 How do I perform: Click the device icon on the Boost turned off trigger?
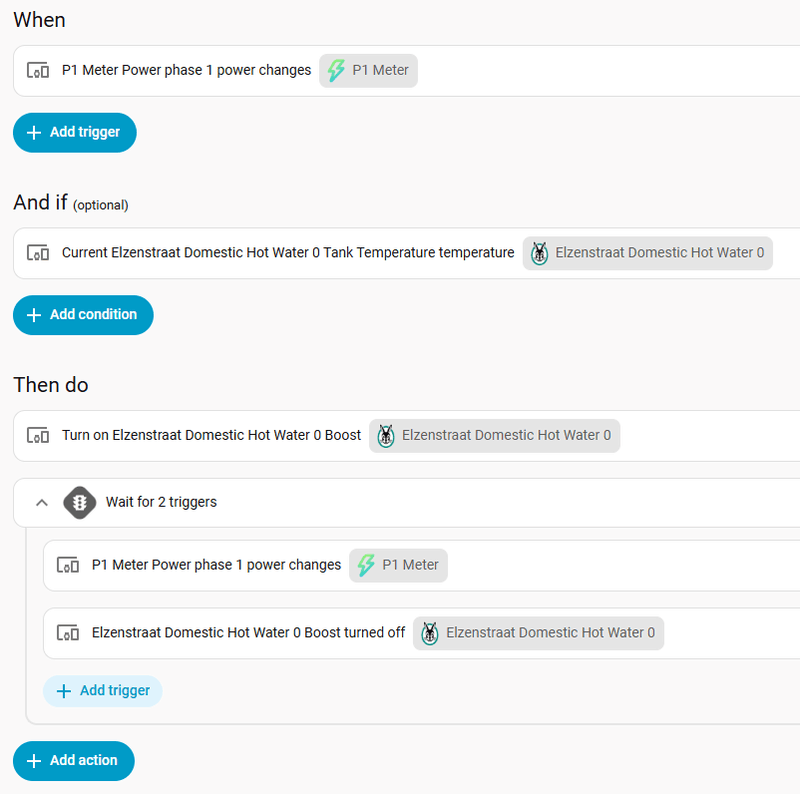[68, 633]
